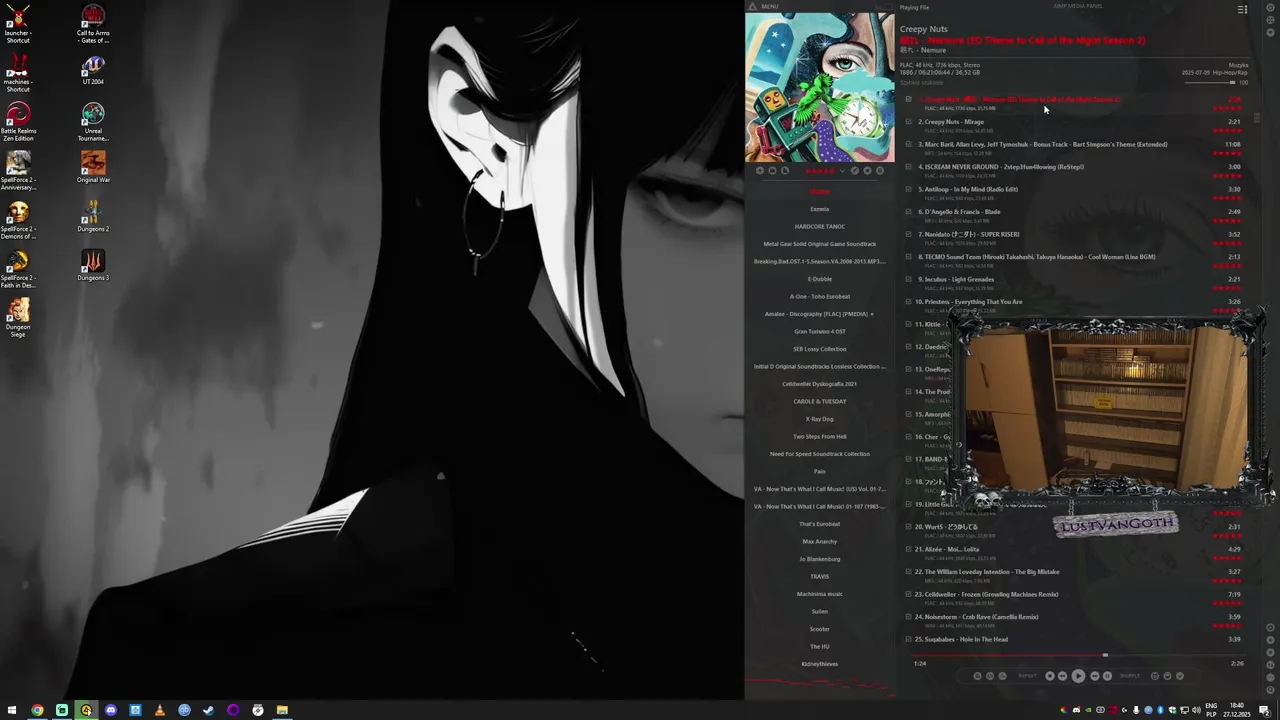
Task: Uncheck track 6 D'Angello & Francis - Blade
Action: point(908,212)
